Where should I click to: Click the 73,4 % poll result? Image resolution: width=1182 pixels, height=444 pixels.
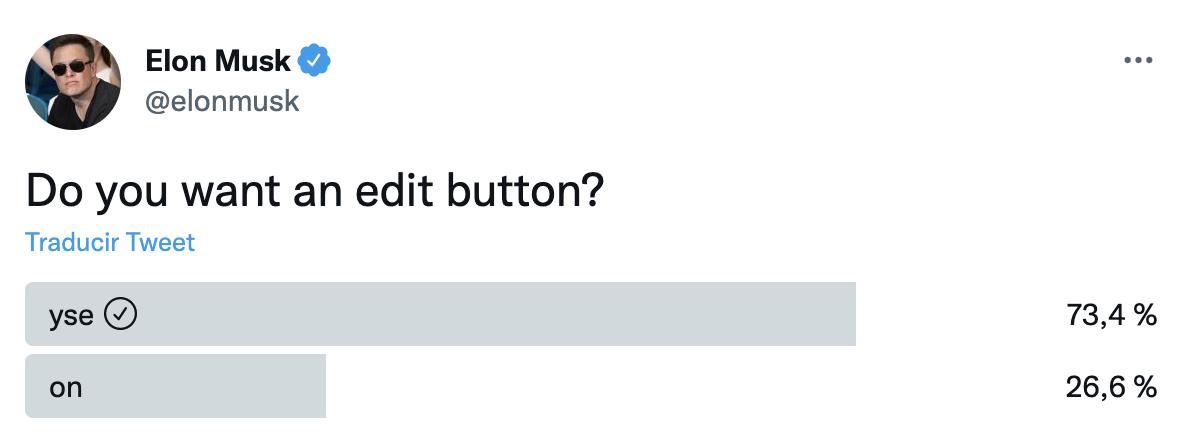1111,316
